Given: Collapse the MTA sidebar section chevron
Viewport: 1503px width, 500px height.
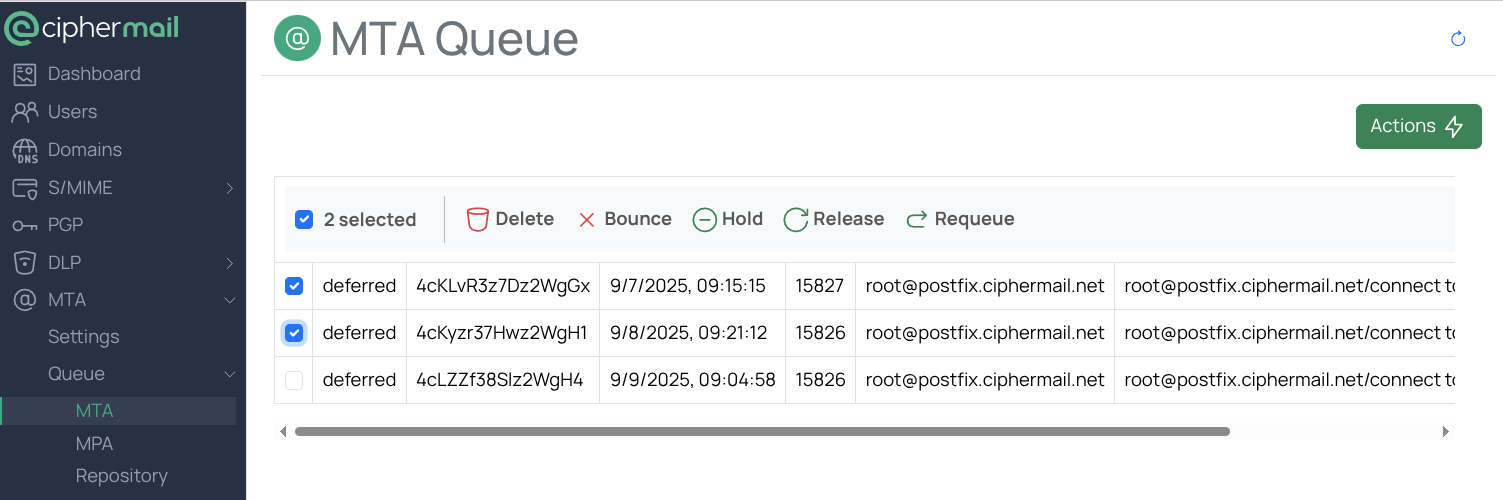Looking at the screenshot, I should (229, 300).
